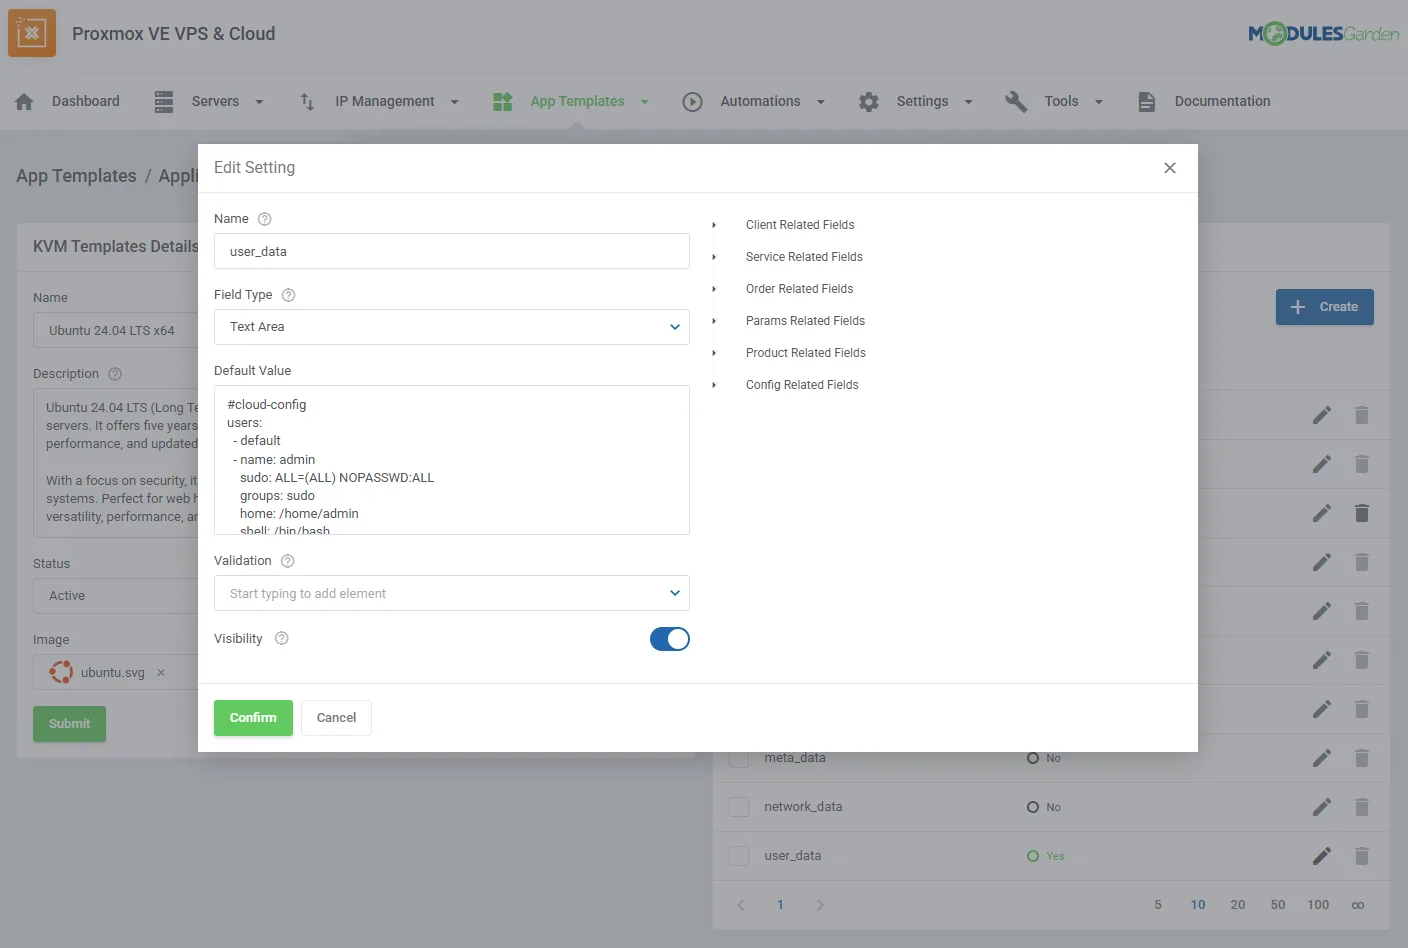
Task: Click App Templates breadcrumb link
Action: click(76, 176)
